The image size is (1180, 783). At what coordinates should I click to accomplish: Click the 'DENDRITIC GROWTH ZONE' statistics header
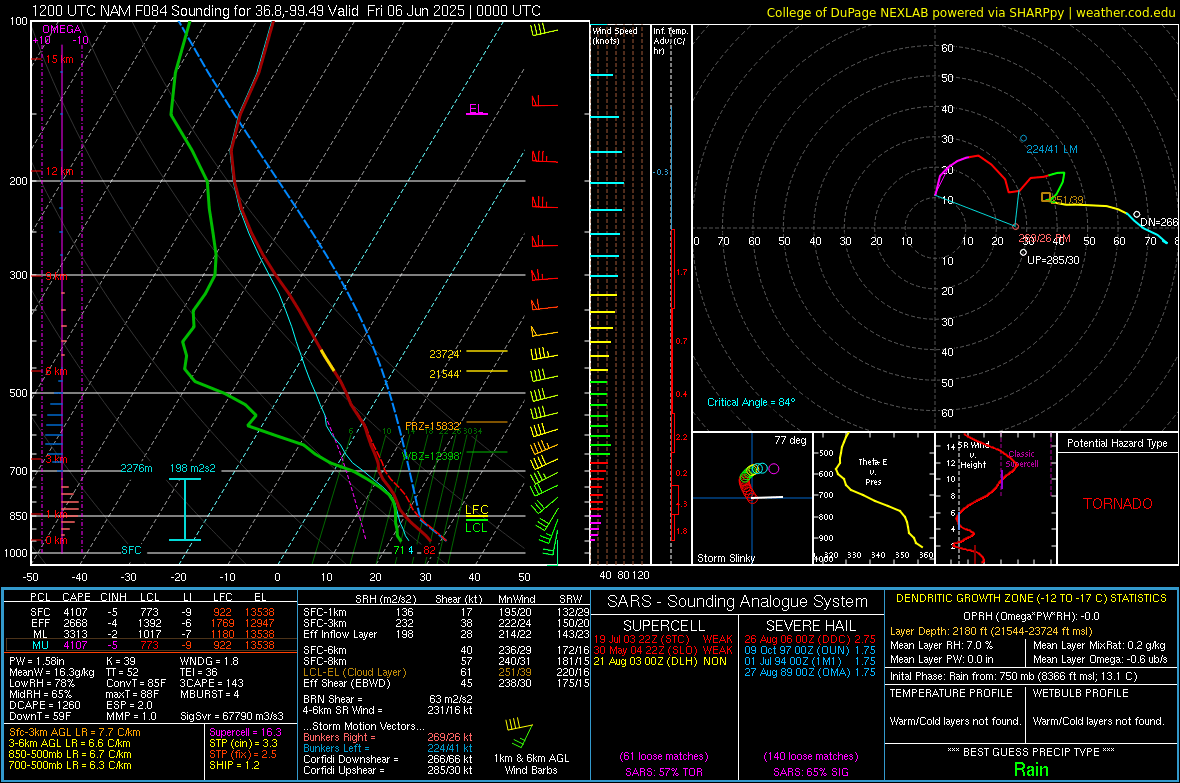pyautogui.click(x=1031, y=598)
